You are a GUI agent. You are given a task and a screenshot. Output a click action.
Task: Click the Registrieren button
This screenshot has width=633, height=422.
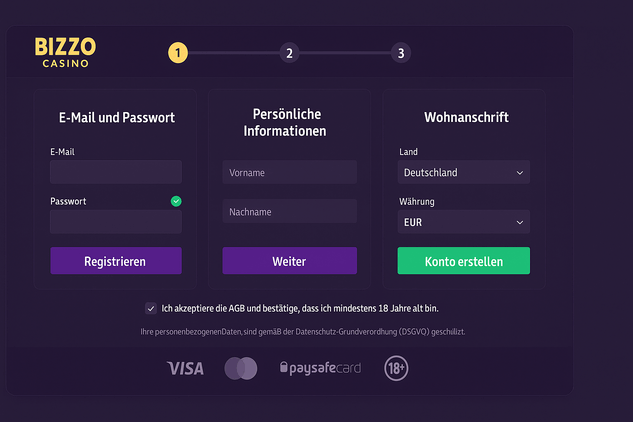(x=116, y=261)
